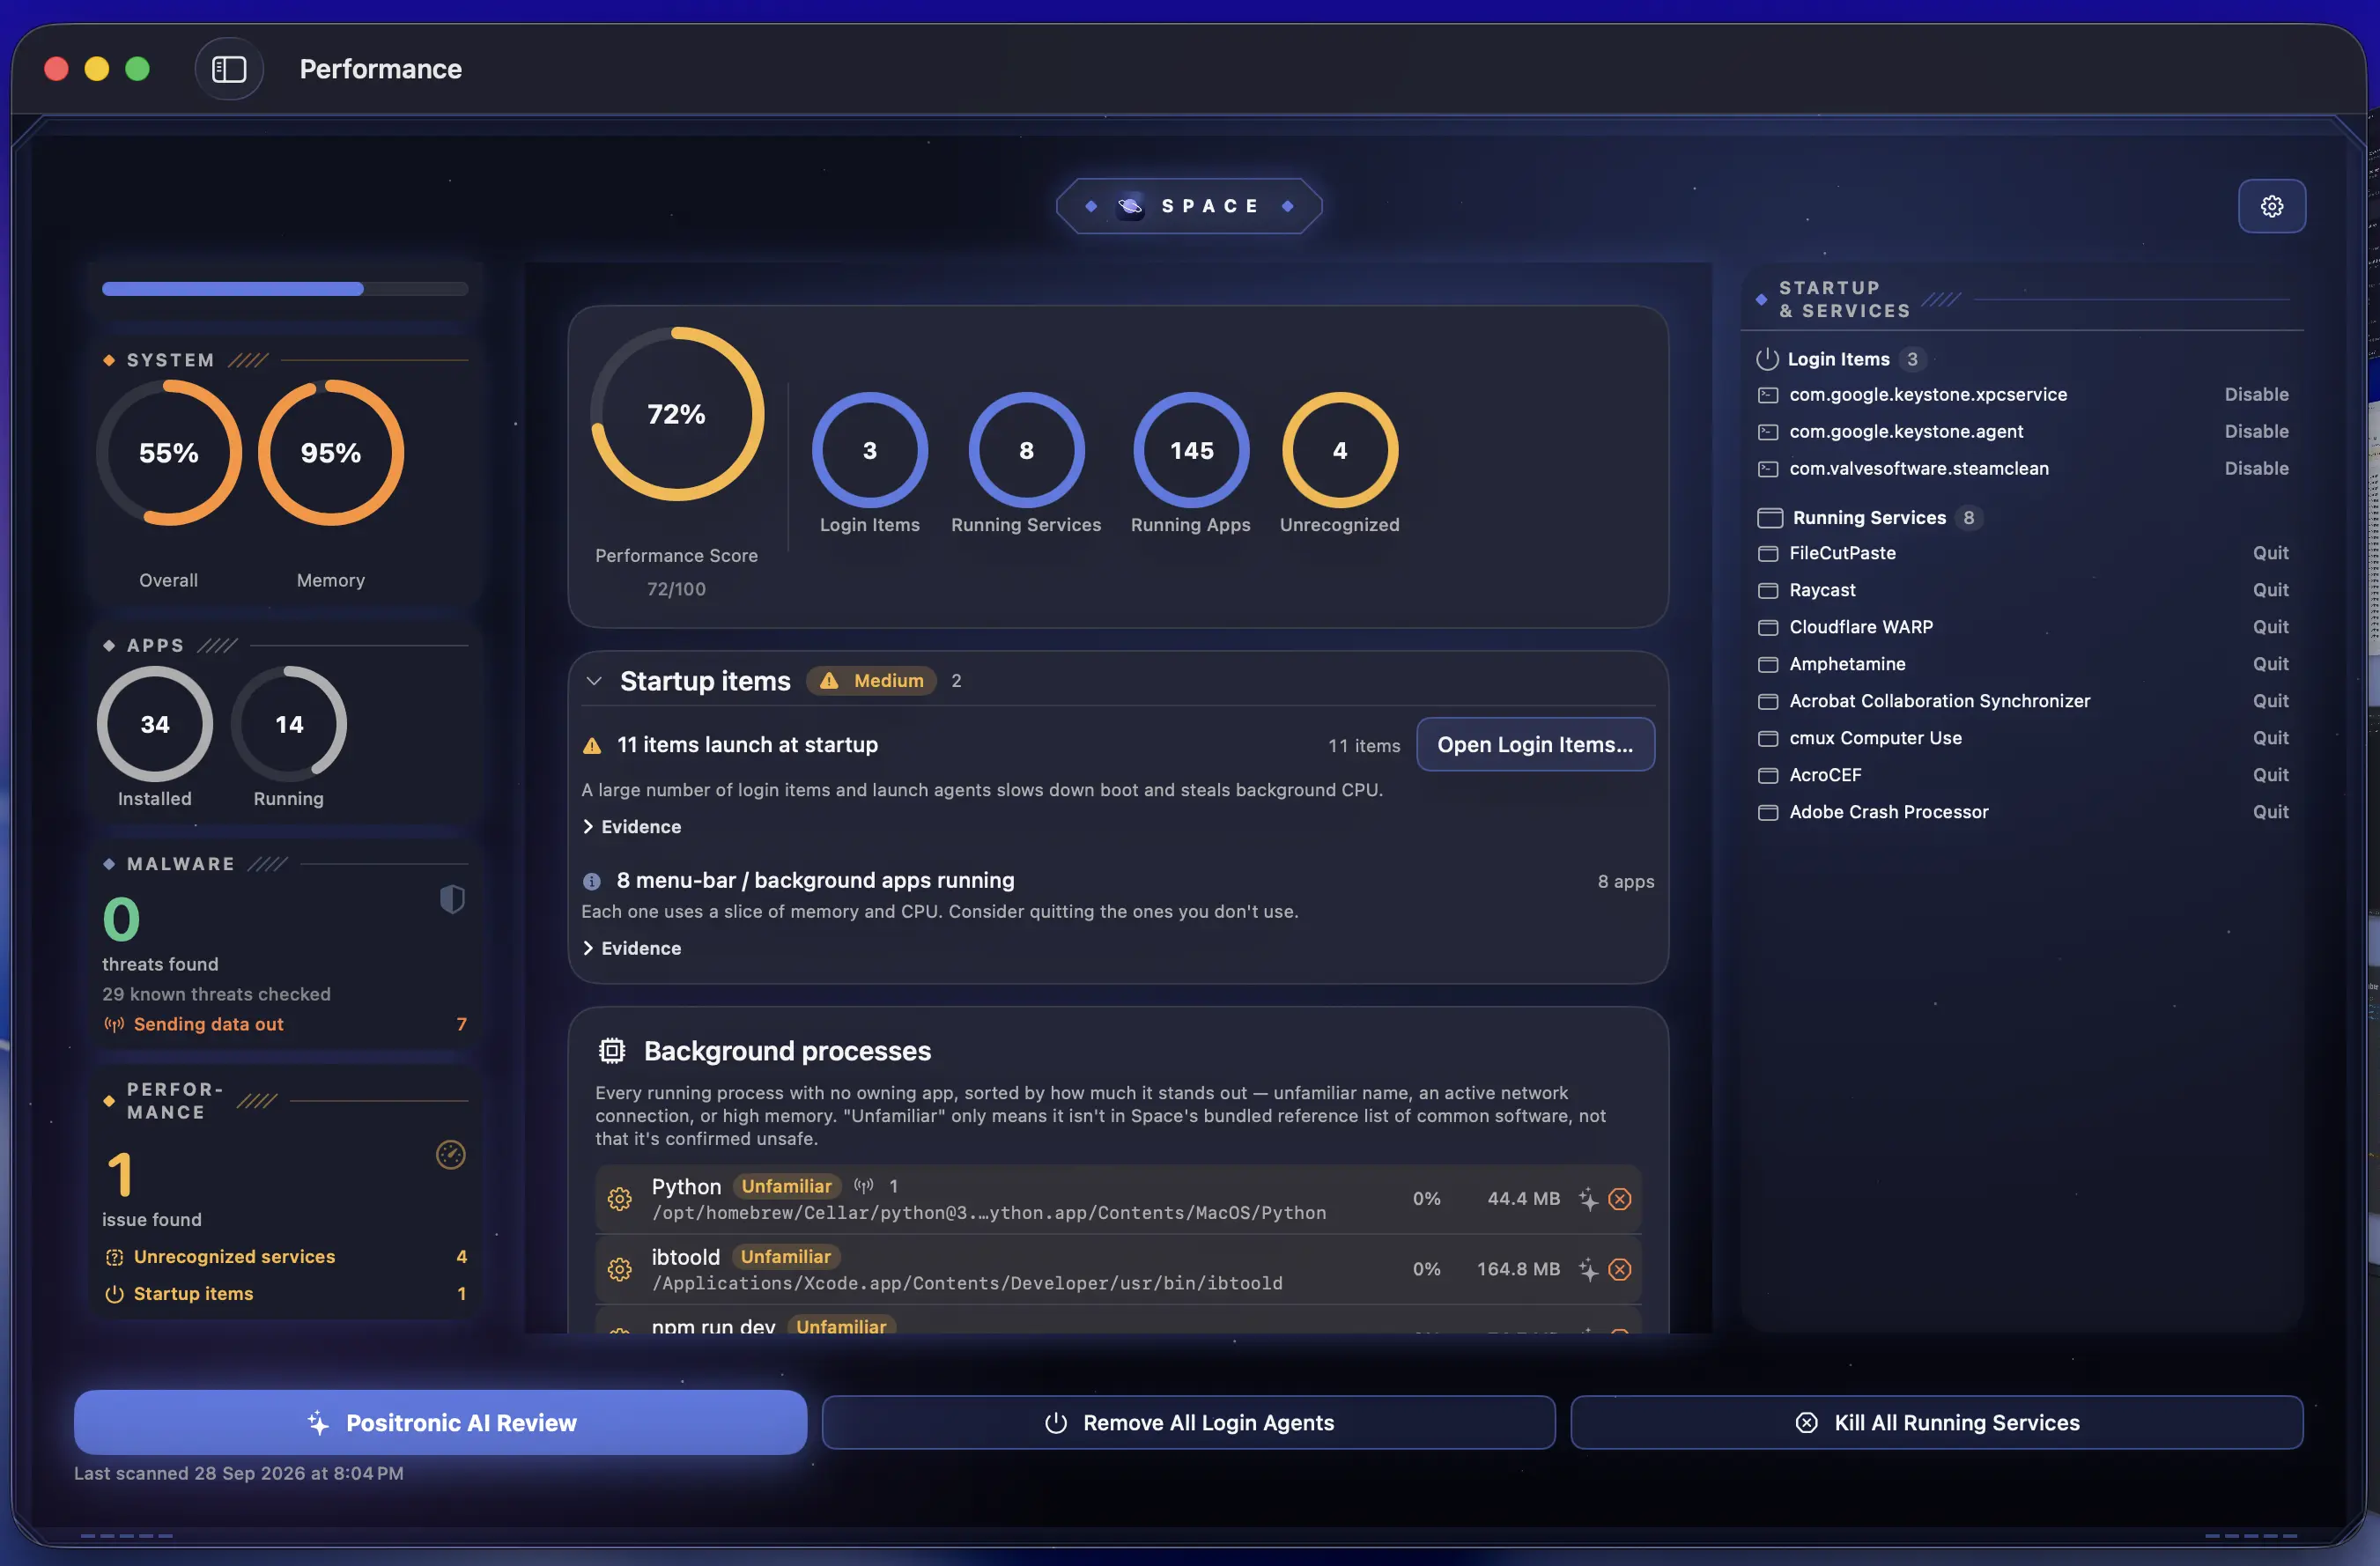Click the Running Services window icon header

(x=1769, y=518)
